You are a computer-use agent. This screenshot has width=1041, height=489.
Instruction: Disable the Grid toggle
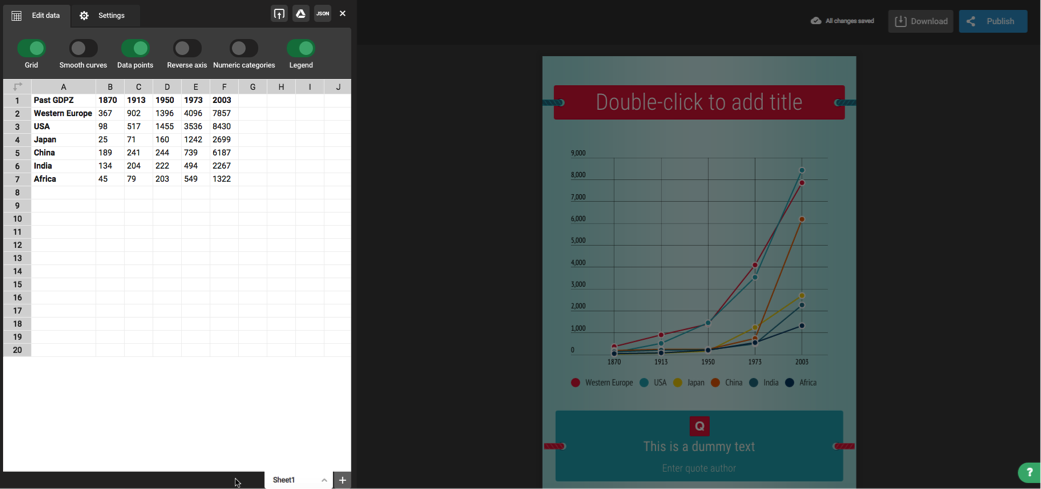(x=31, y=48)
